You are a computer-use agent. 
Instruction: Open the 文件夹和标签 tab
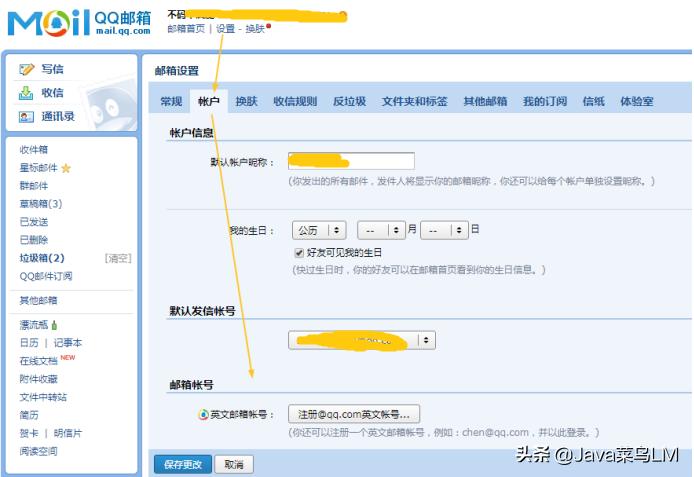point(415,101)
